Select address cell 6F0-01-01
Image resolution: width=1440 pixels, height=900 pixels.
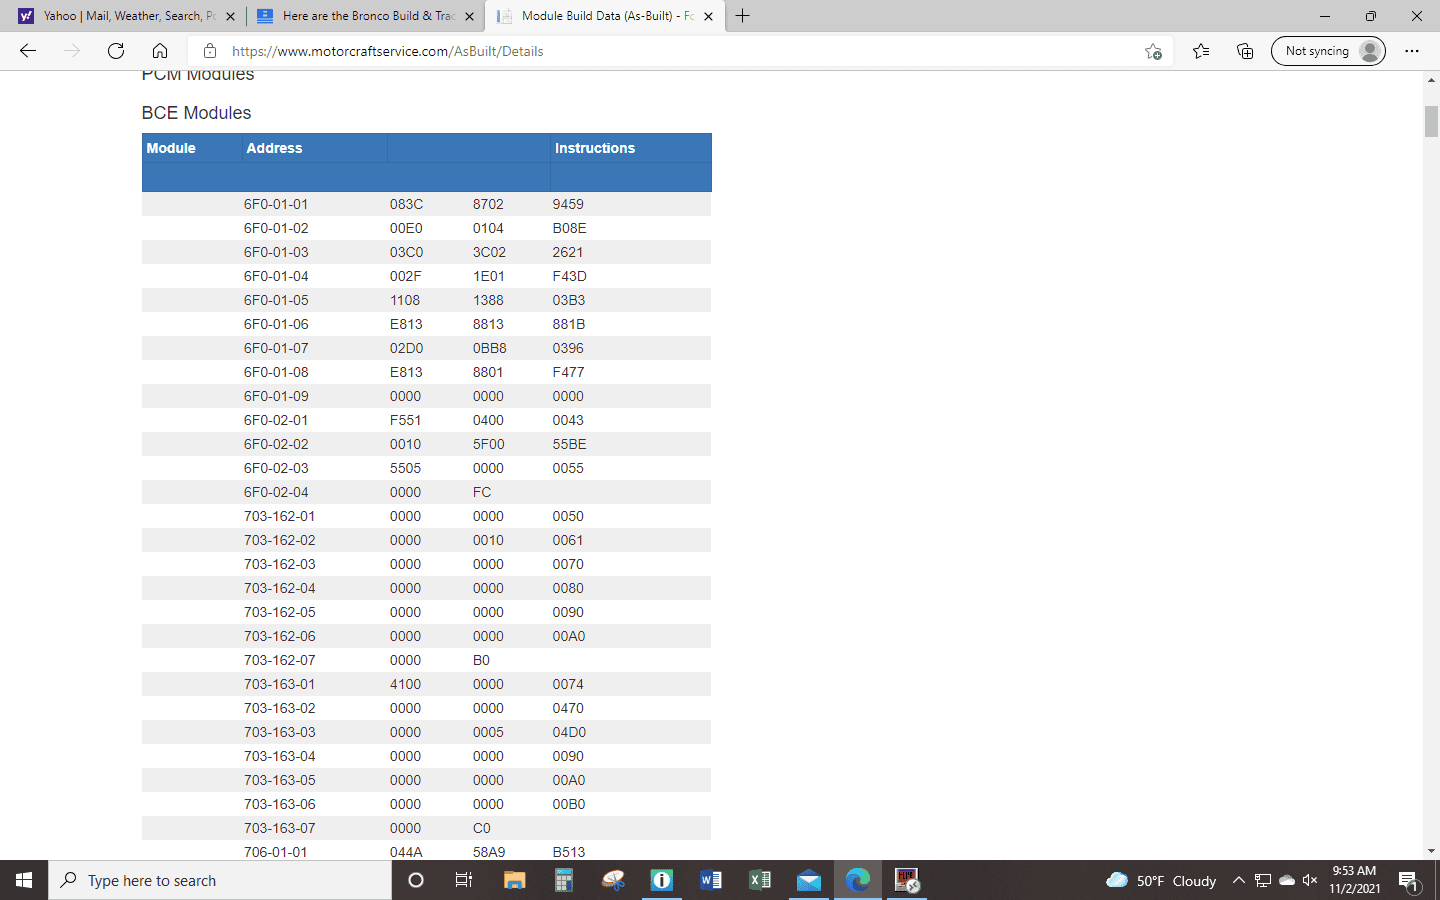276,204
